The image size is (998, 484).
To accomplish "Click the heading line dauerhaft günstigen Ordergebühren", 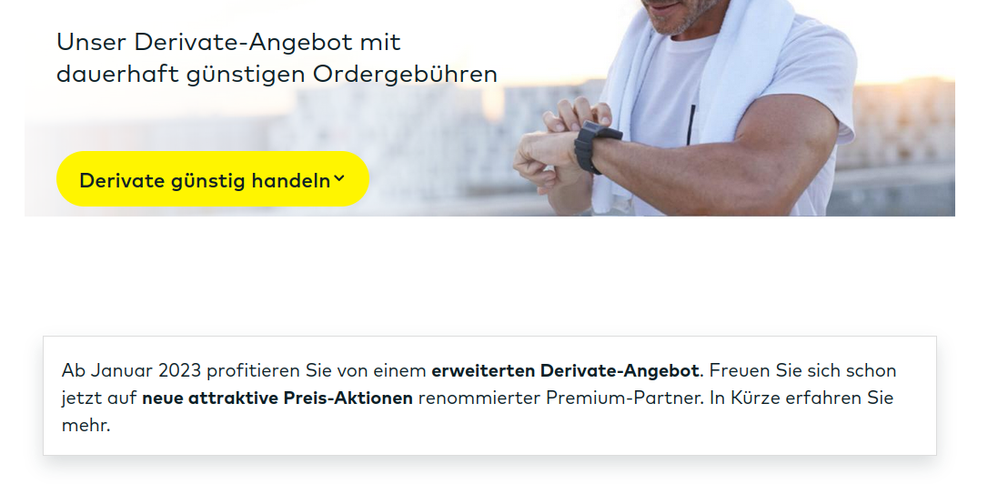I will click(x=277, y=75).
